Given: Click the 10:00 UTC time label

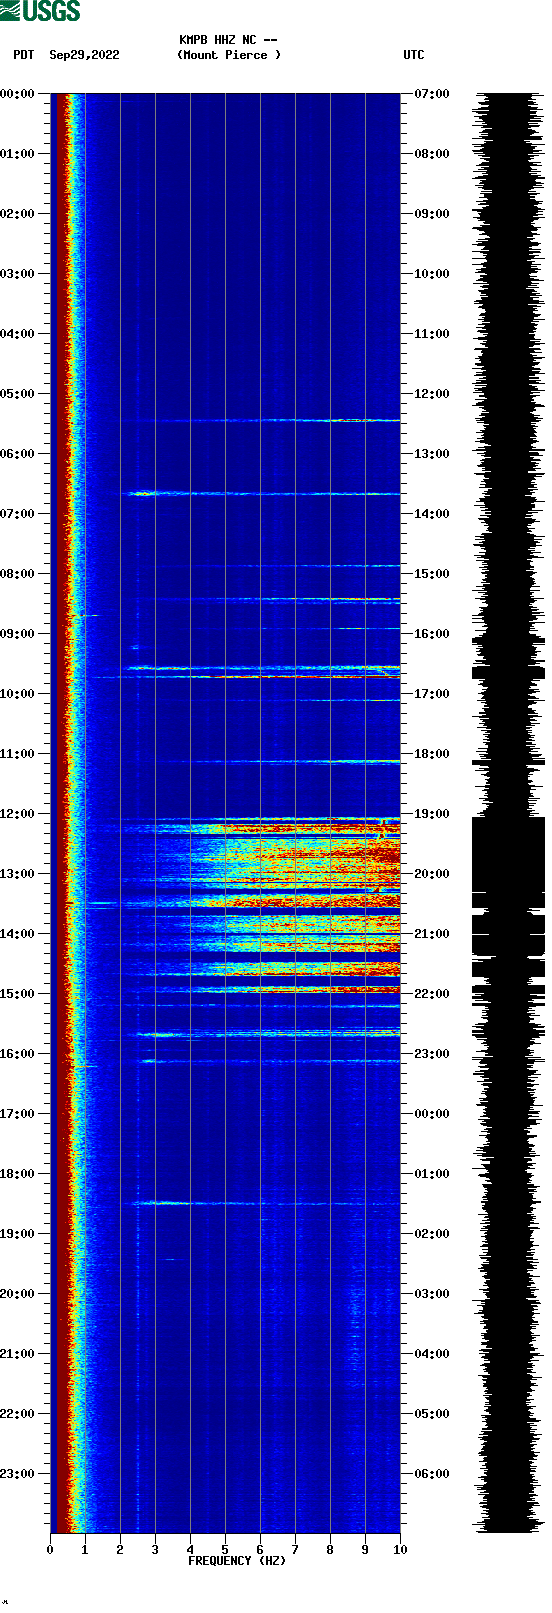Looking at the screenshot, I should tap(432, 274).
